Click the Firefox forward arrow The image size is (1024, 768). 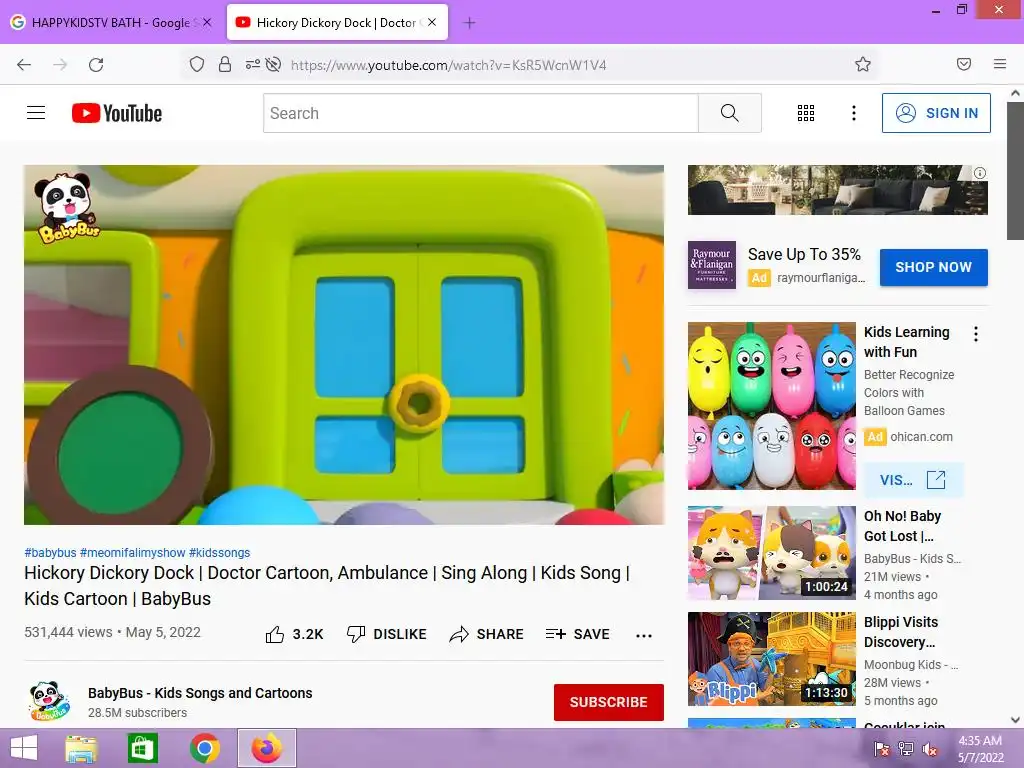click(60, 65)
